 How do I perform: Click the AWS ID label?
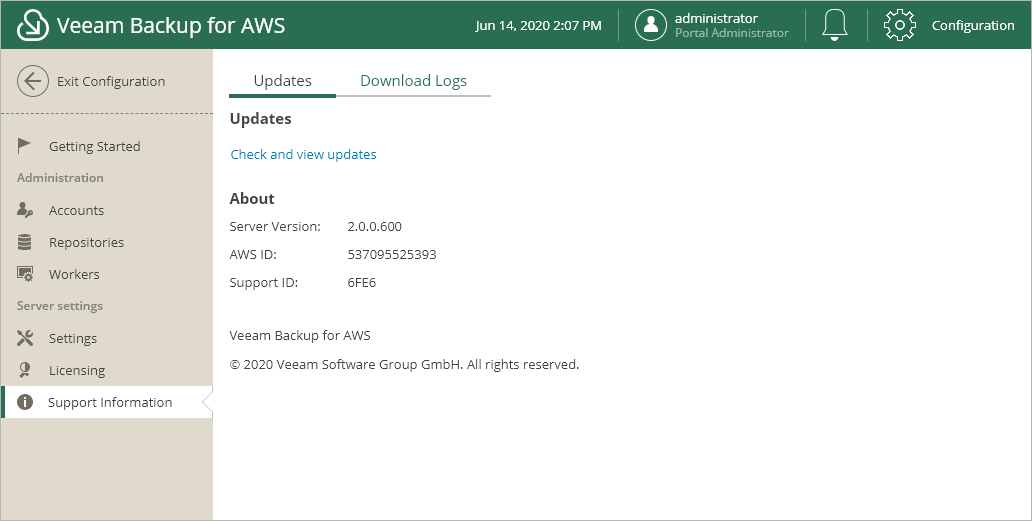pos(253,255)
